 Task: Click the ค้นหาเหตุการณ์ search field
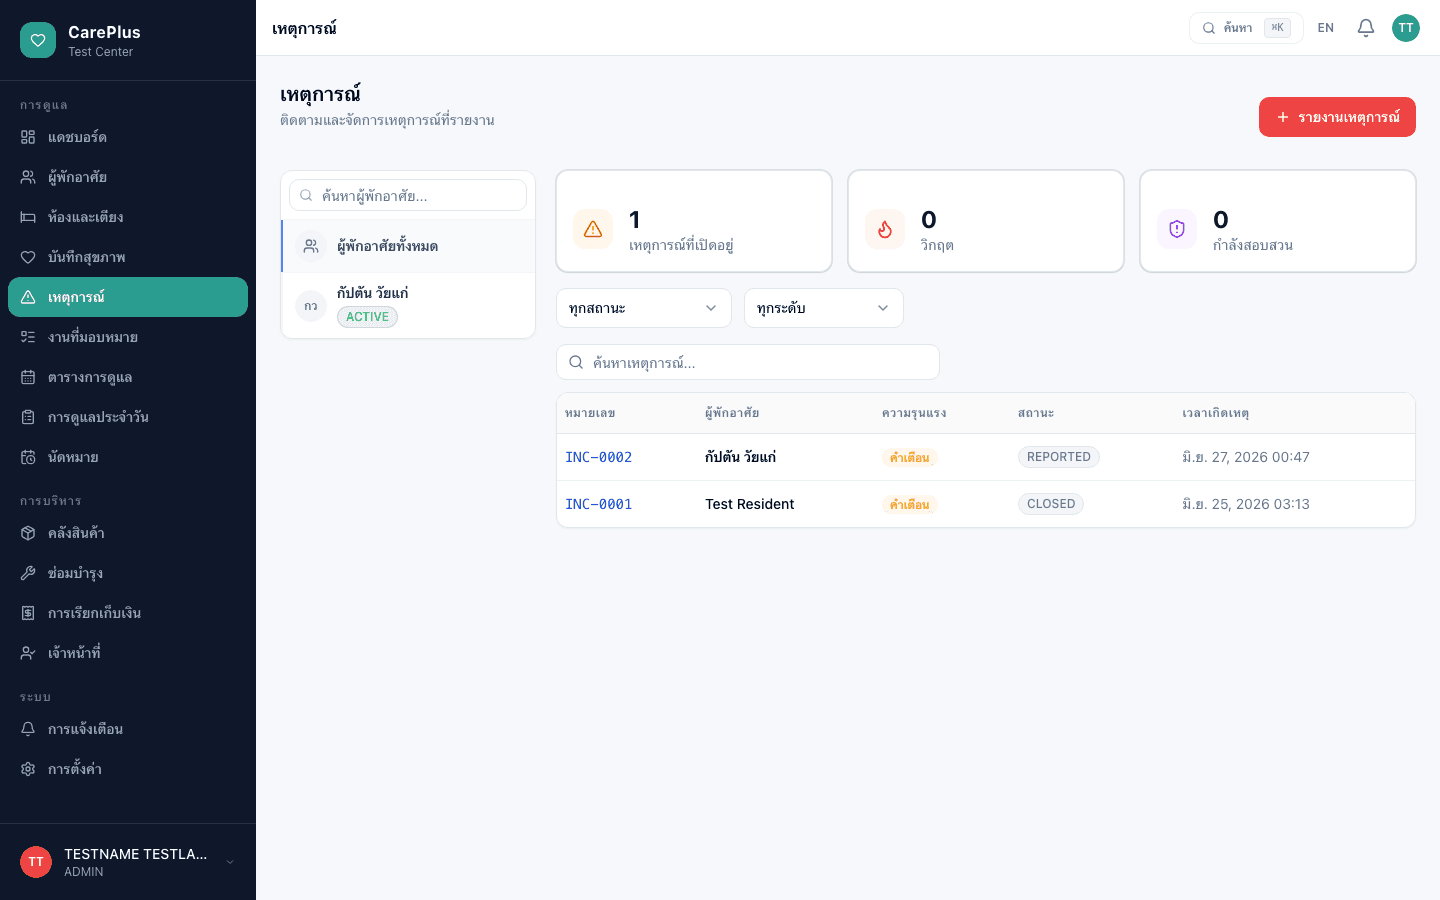pos(748,362)
